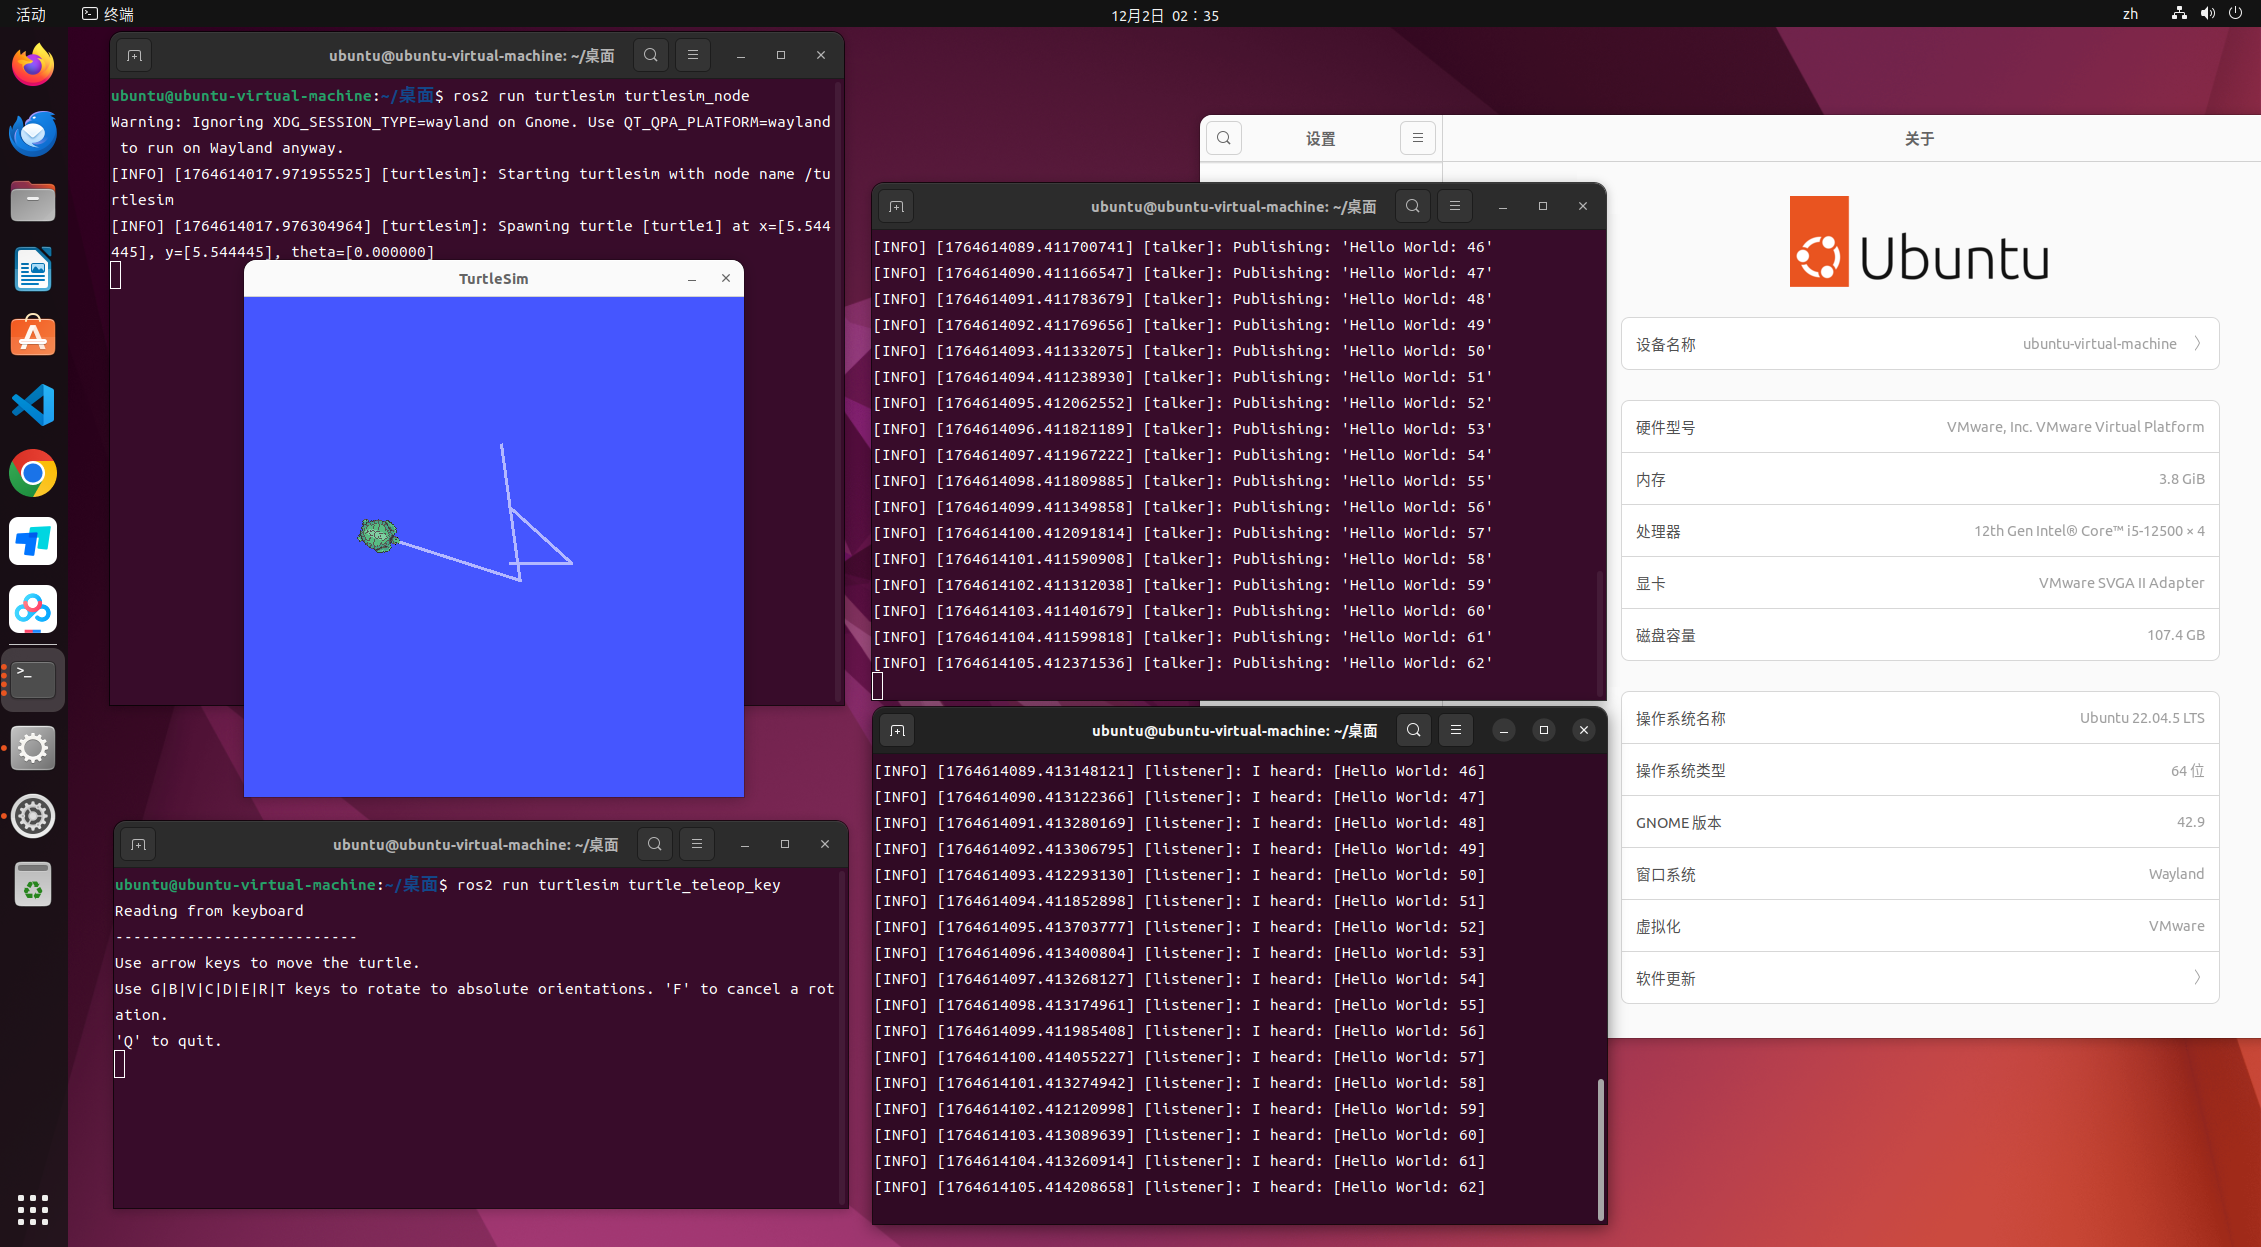The width and height of the screenshot is (2261, 1247).
Task: Click search icon in Settings window
Action: 1224,138
